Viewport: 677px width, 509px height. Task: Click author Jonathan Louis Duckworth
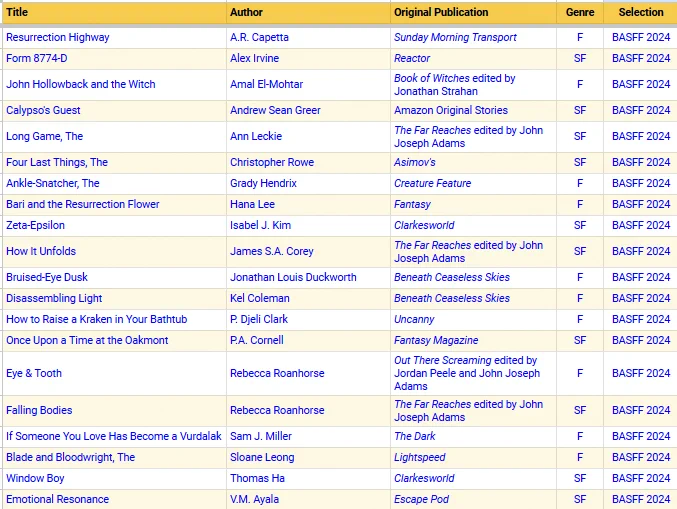293,277
